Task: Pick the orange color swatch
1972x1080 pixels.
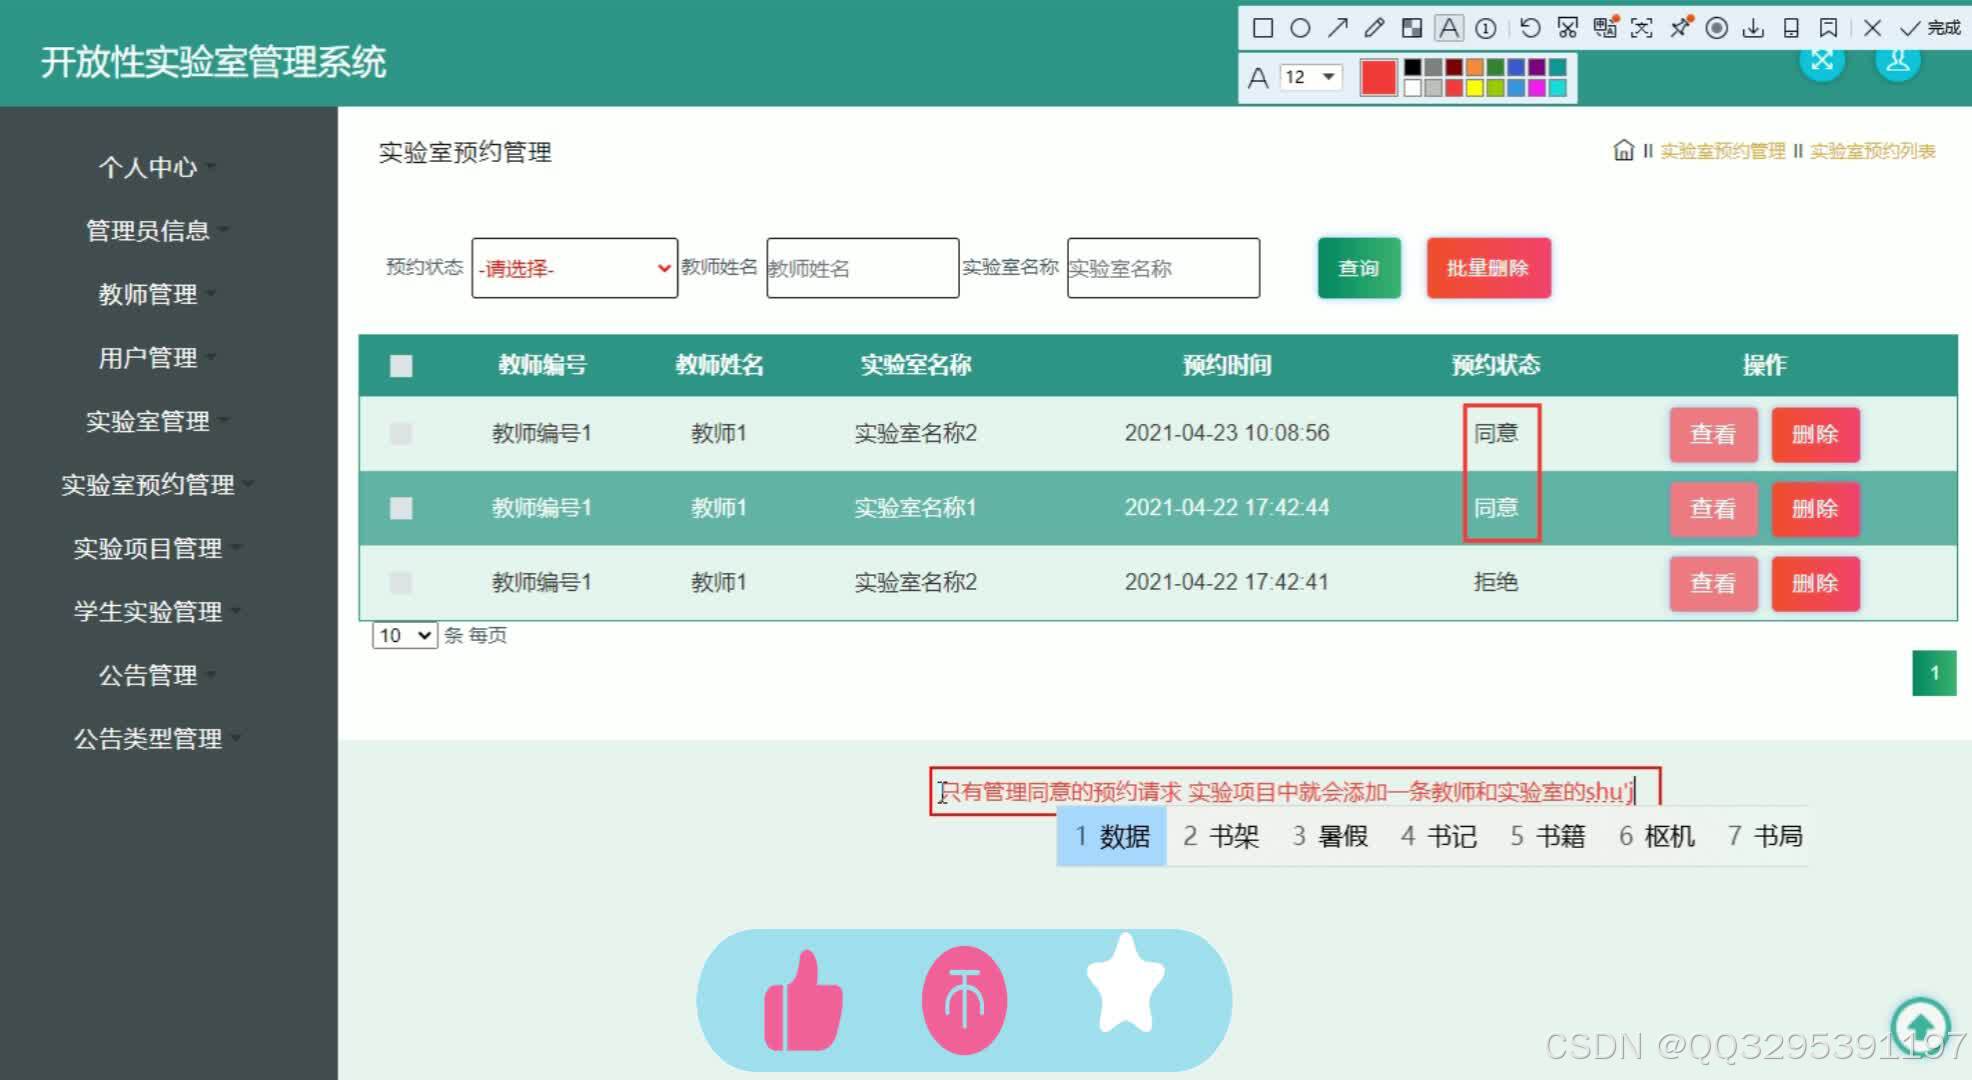Action: 1474,67
